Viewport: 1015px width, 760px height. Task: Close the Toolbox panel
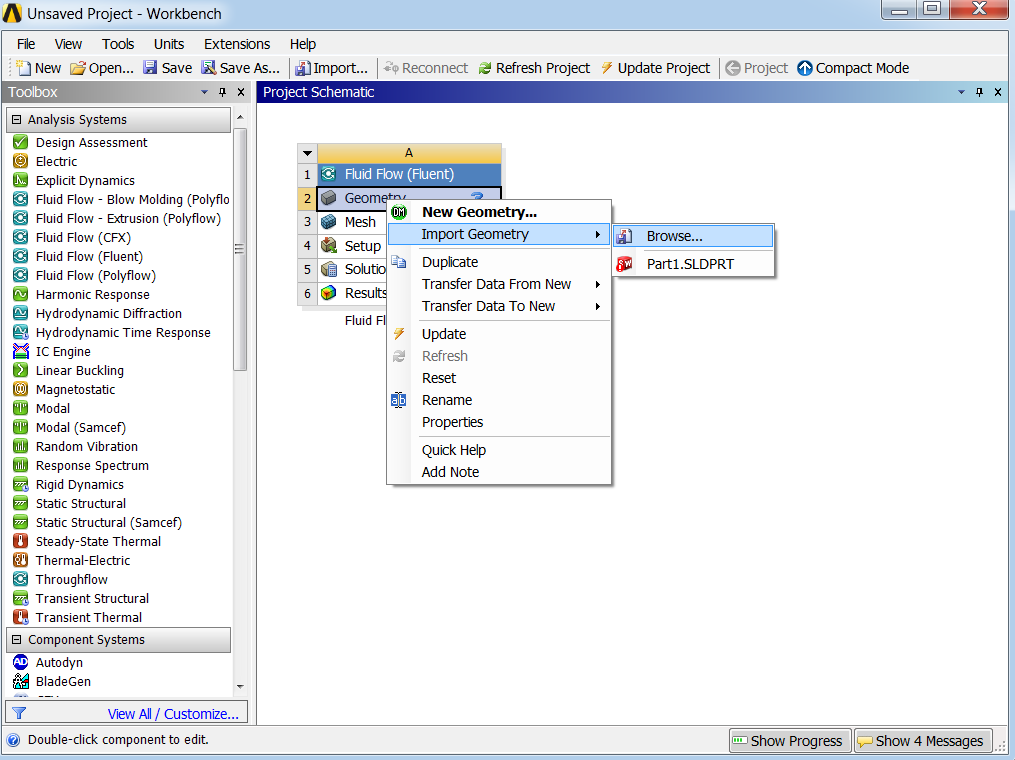tap(241, 92)
